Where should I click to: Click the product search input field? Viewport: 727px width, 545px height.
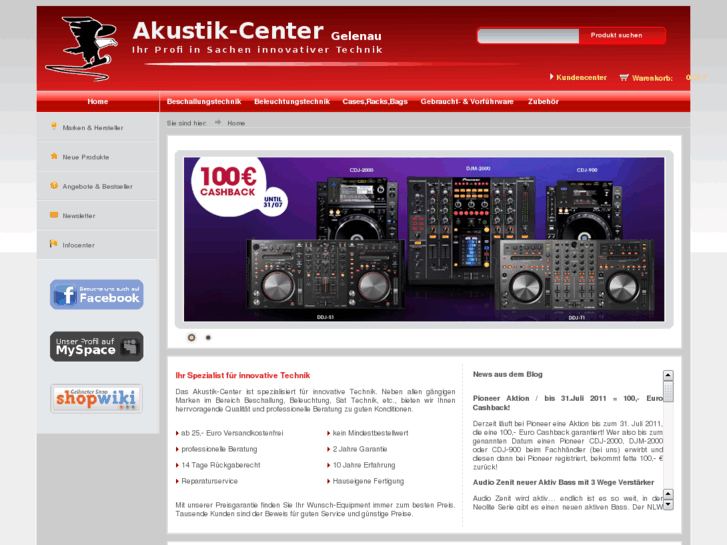tap(528, 36)
